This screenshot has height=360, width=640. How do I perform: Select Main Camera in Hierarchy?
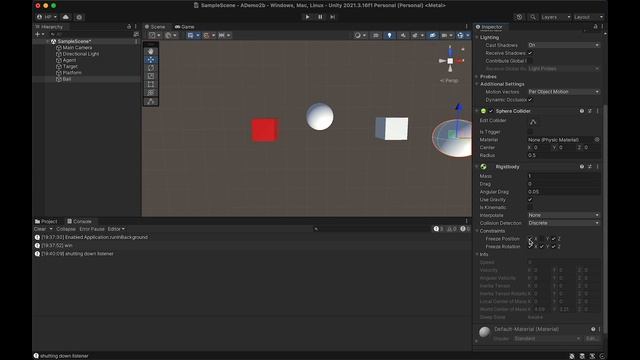tap(77, 48)
